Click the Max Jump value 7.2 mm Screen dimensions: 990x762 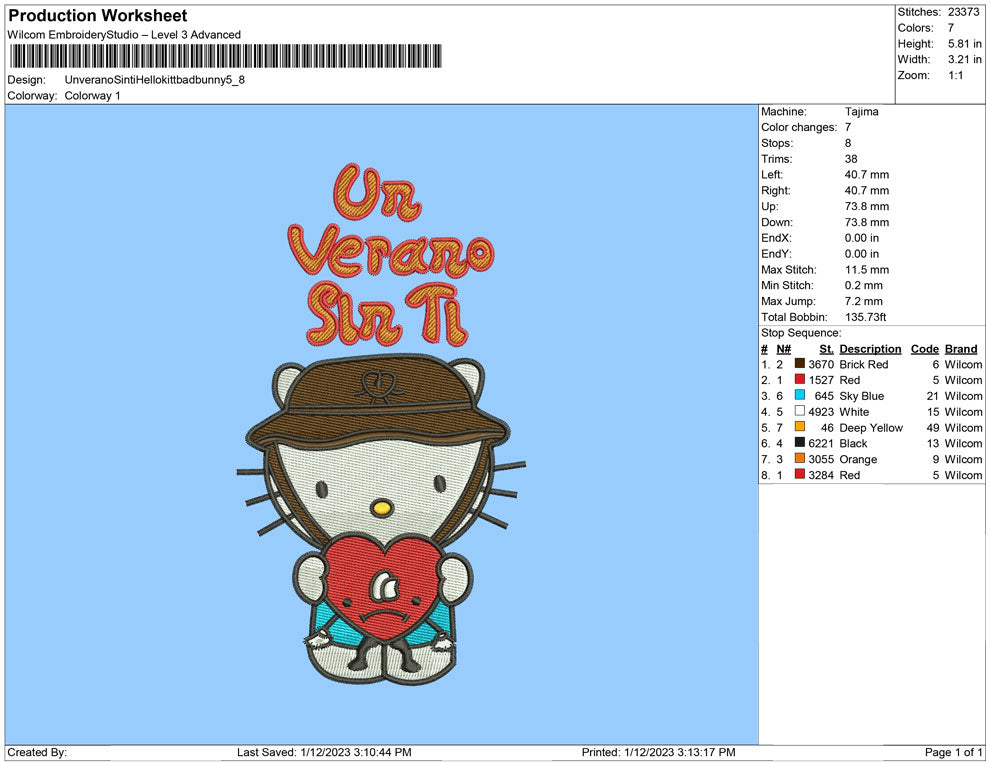coord(864,301)
